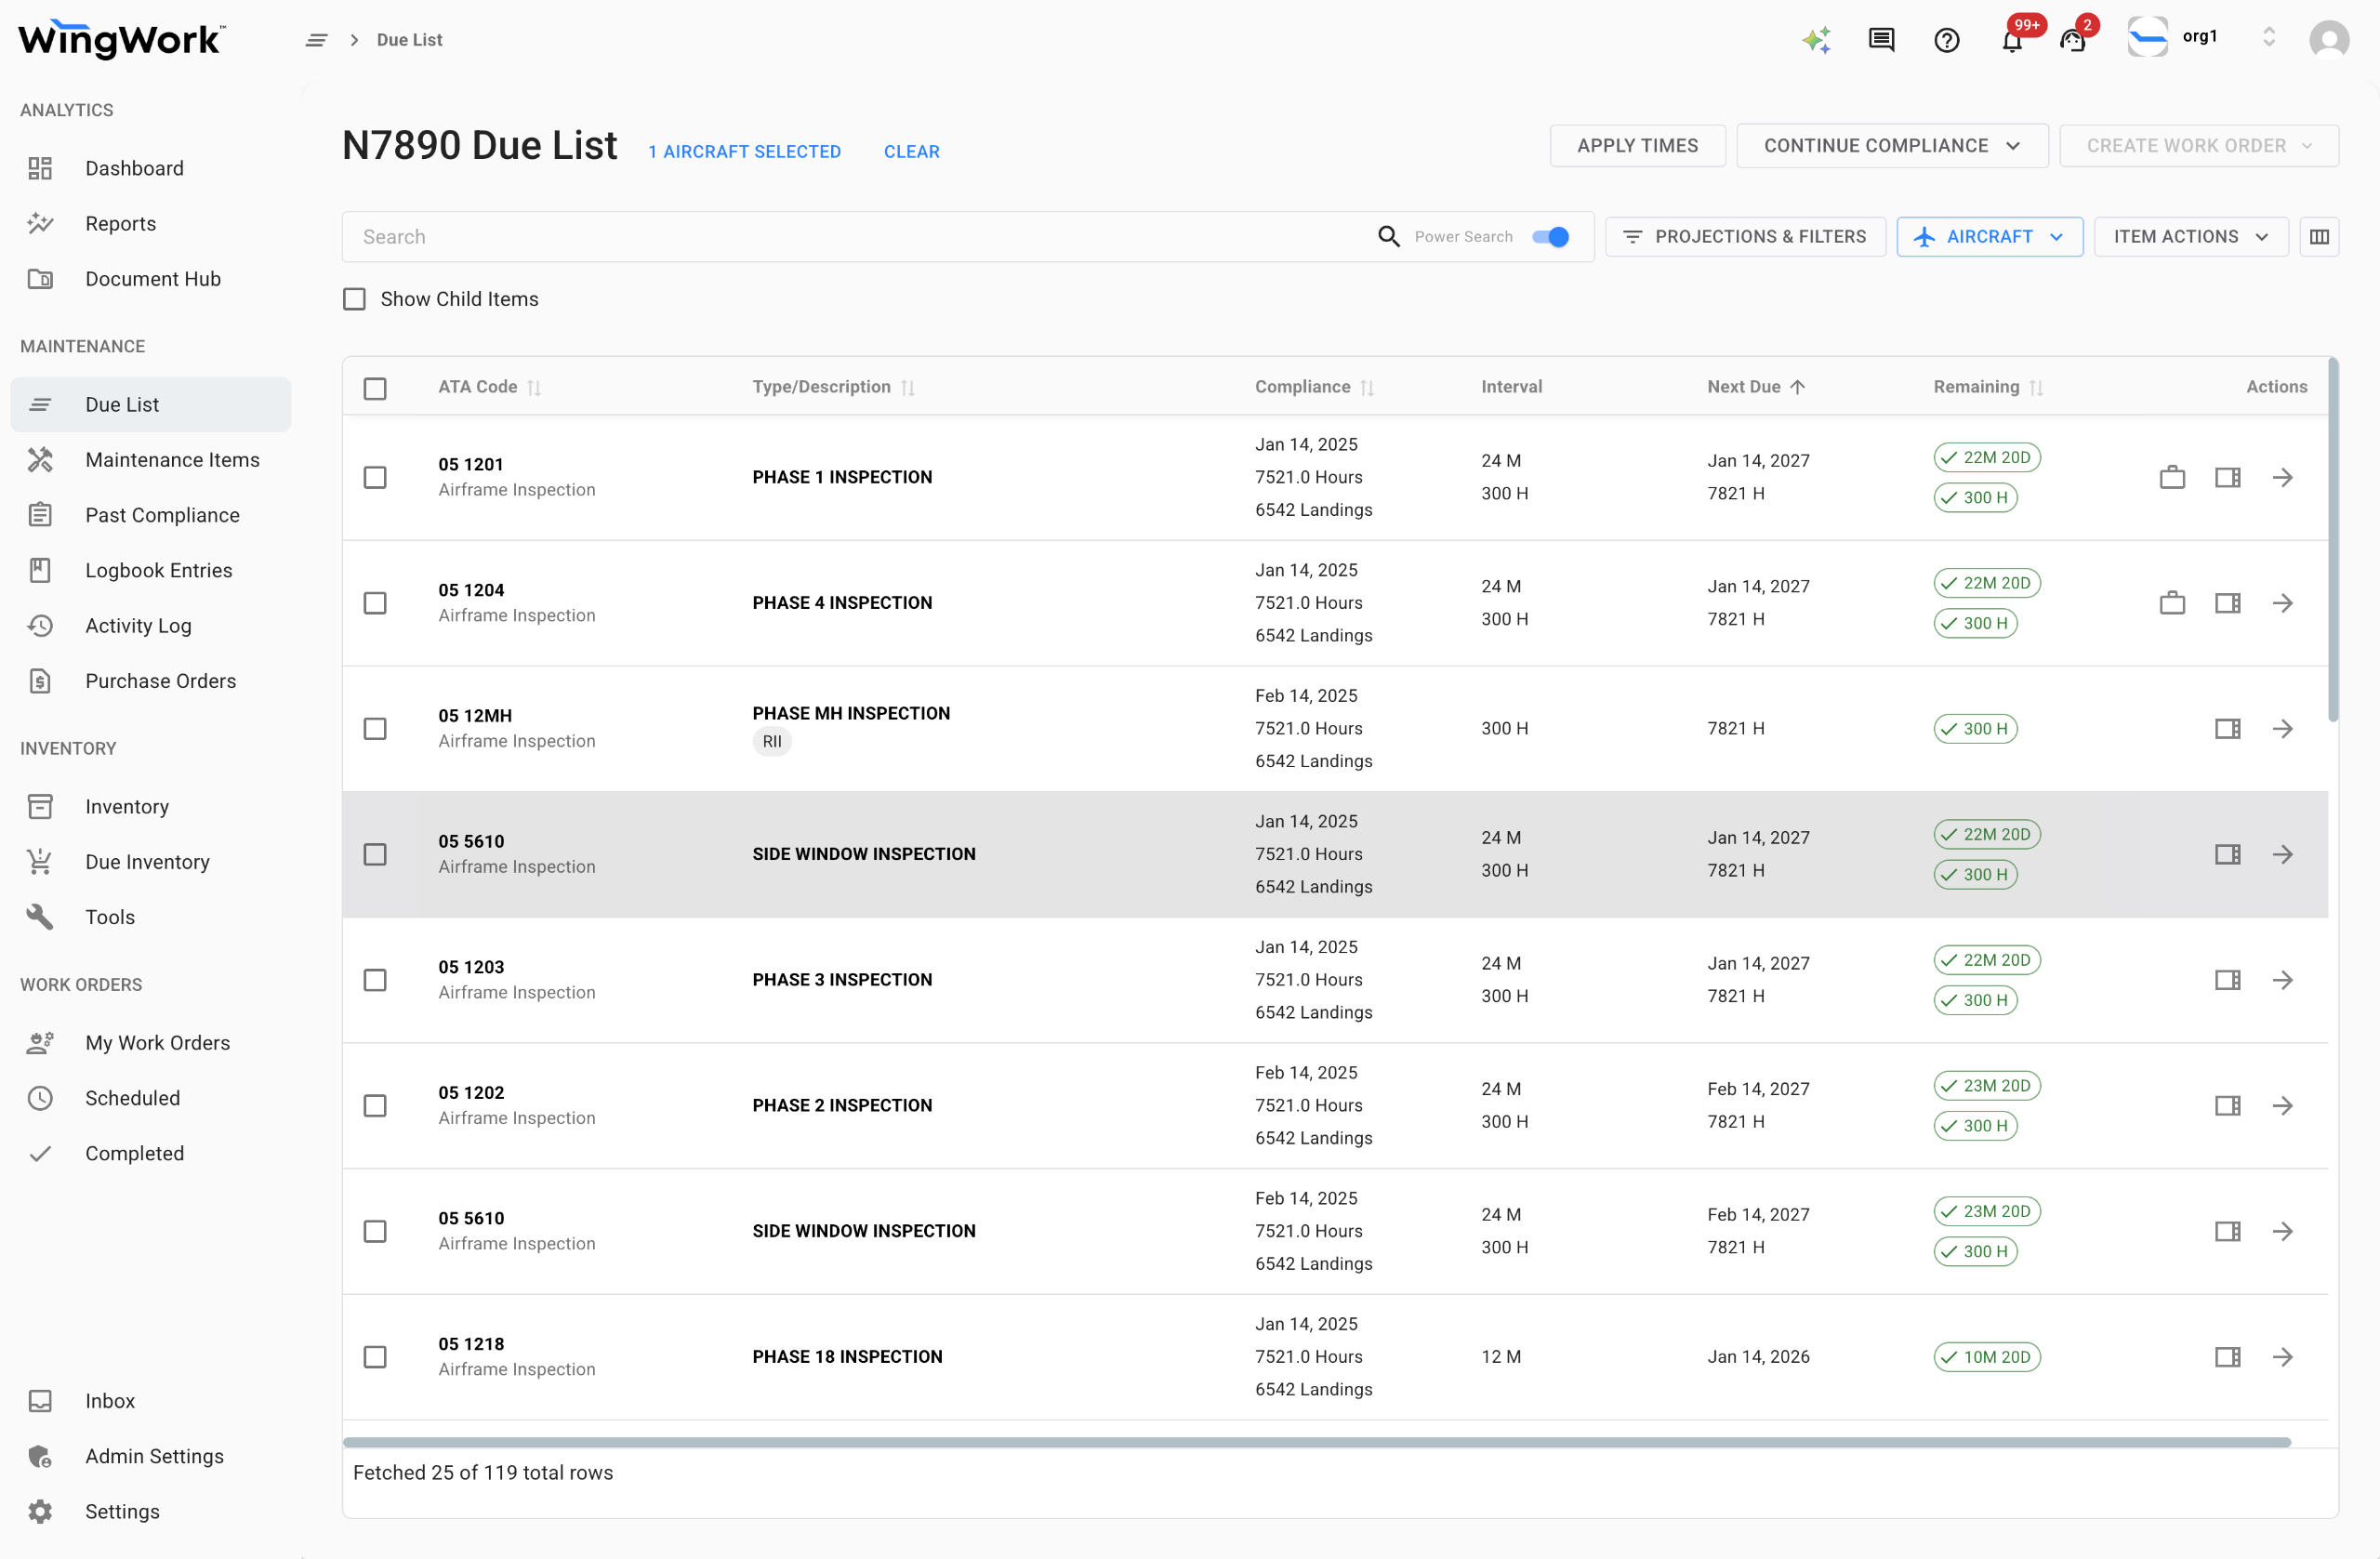This screenshot has width=2380, height=1559.
Task: Select checkbox for Phase 4 Inspection row
Action: point(375,603)
